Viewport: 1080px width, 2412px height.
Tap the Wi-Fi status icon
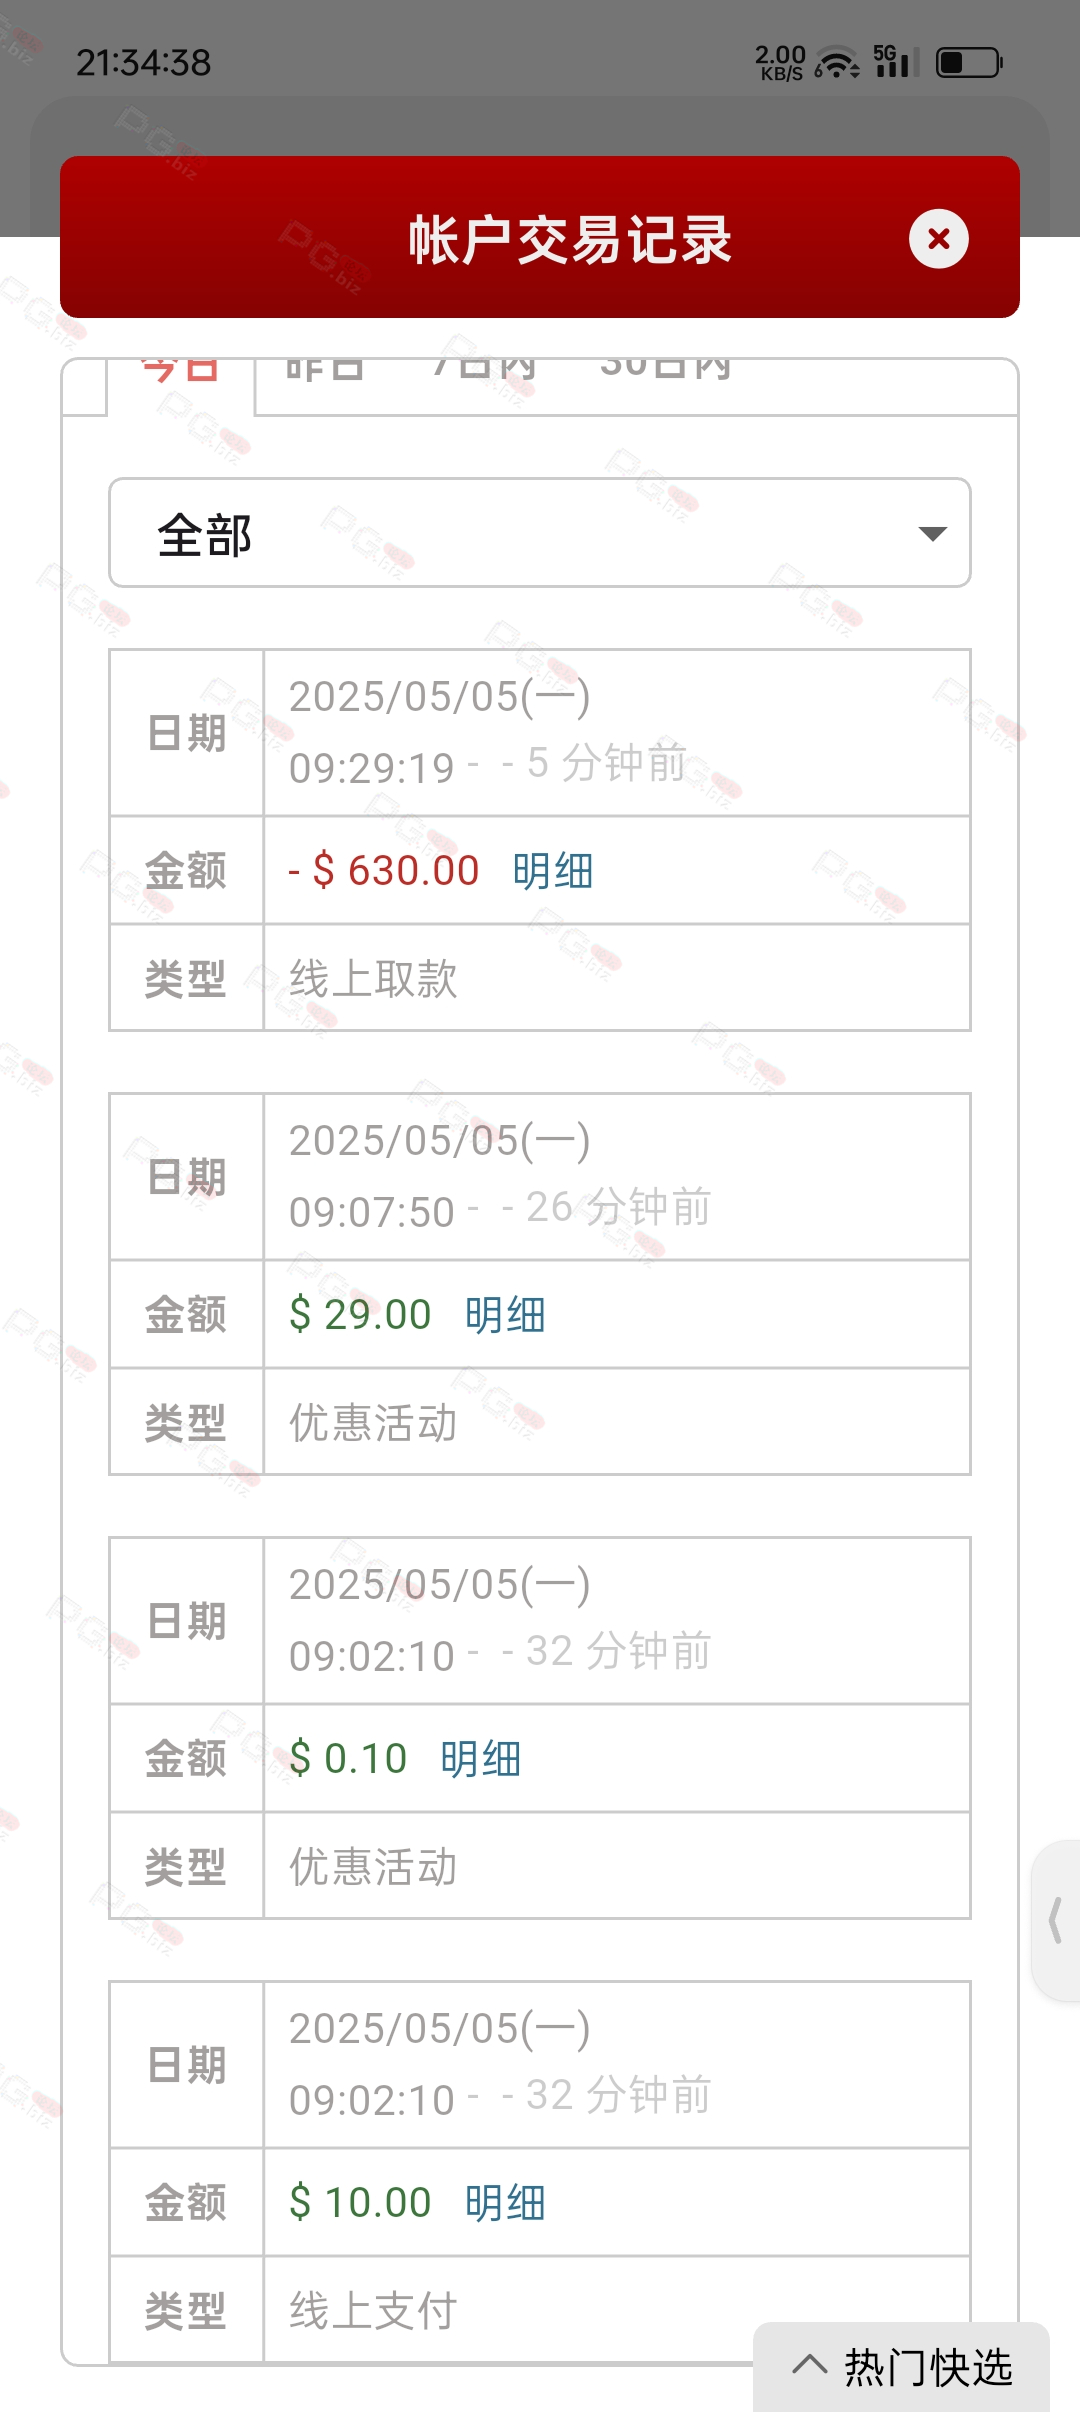(x=837, y=63)
